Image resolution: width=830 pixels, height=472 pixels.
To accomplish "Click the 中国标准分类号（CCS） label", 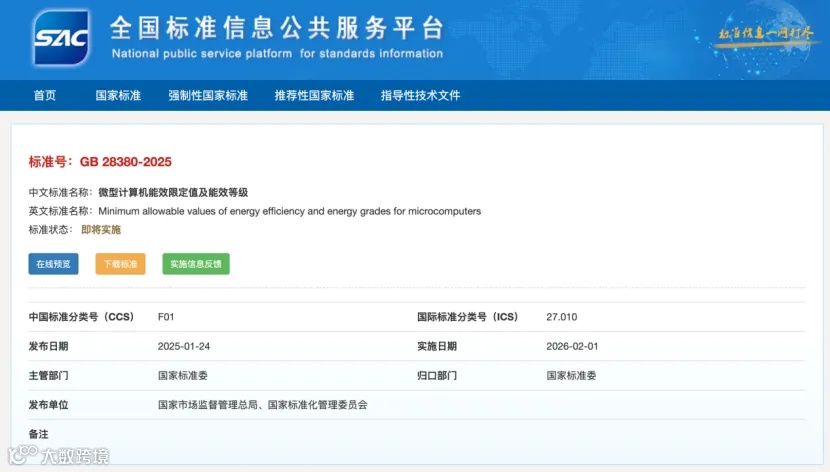I will 81,317.
